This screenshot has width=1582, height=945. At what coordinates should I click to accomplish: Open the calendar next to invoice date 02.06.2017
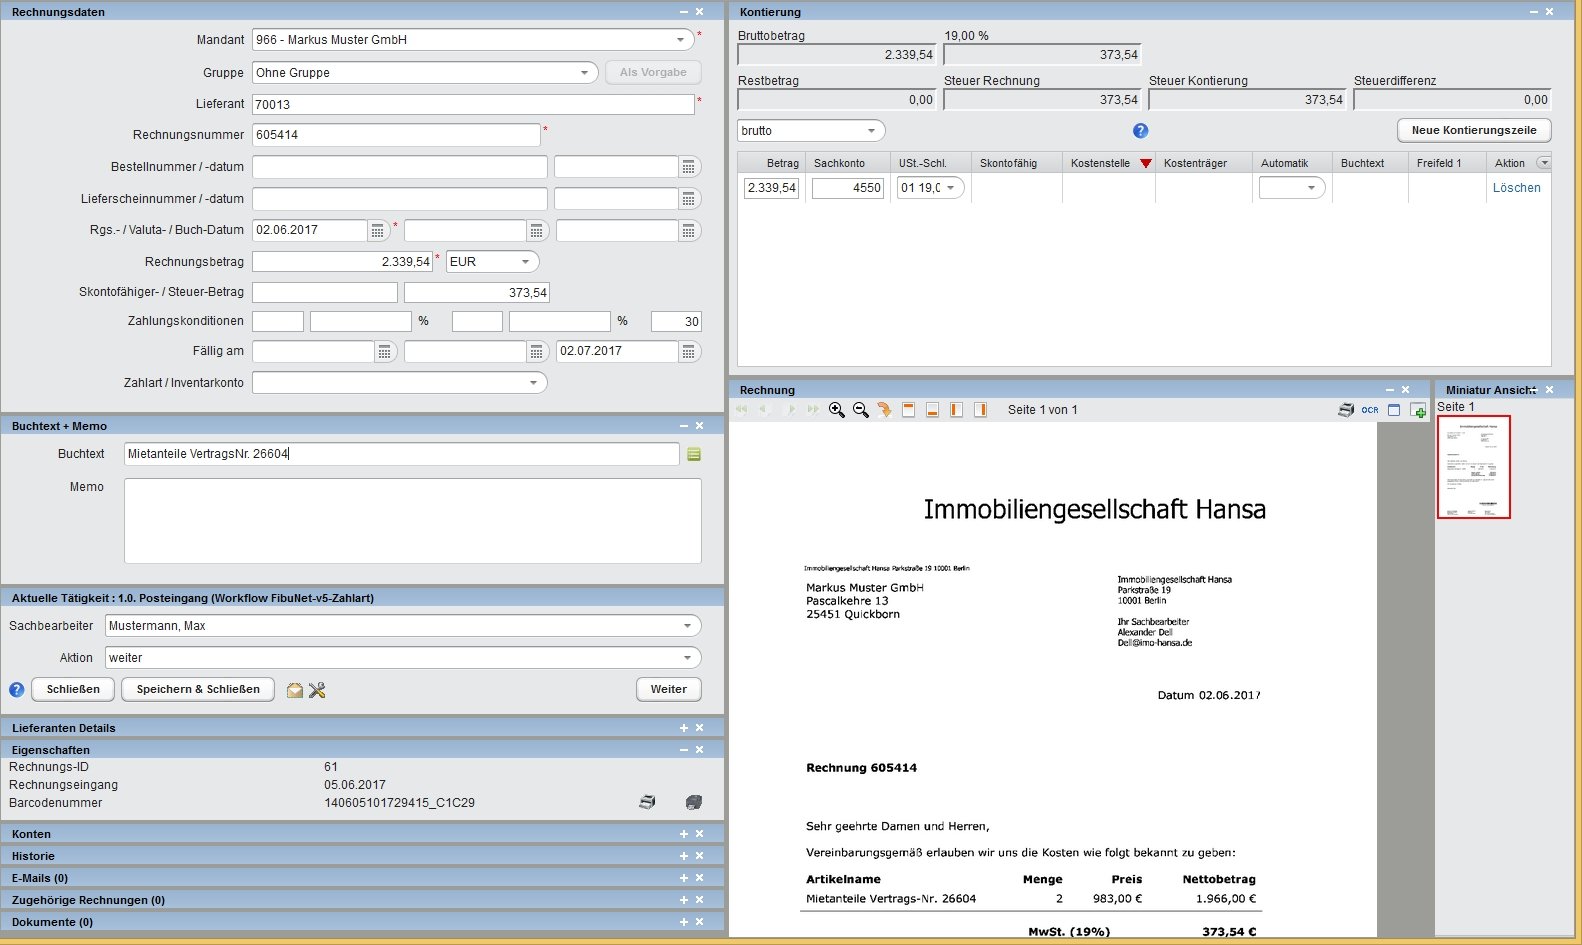(378, 231)
